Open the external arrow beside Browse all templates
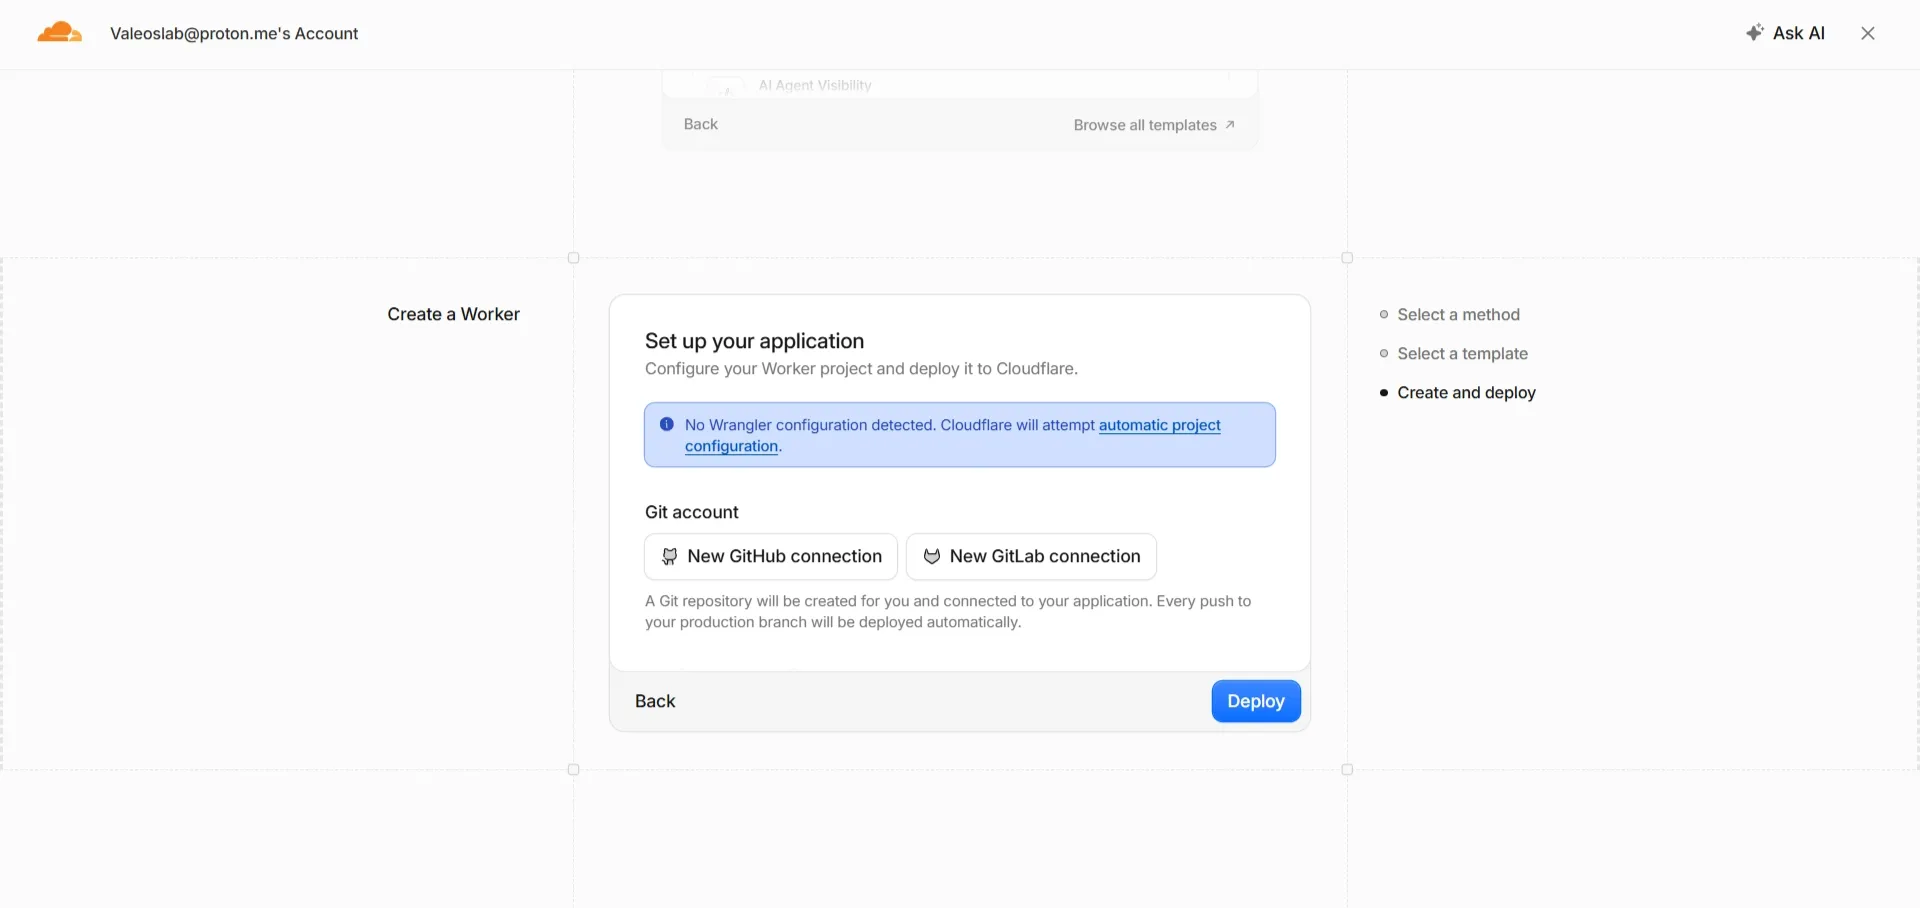 [x=1230, y=125]
